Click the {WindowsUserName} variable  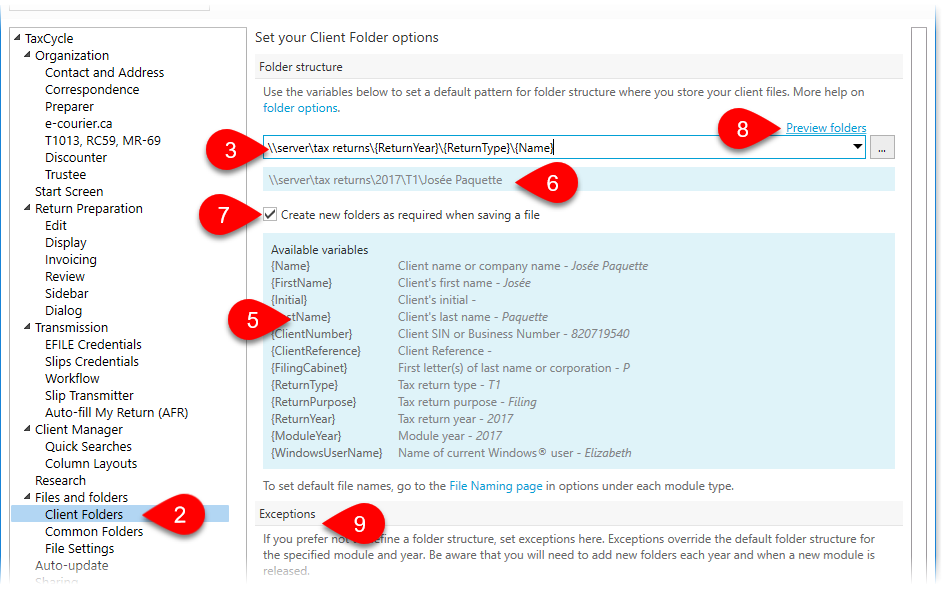[x=326, y=453]
